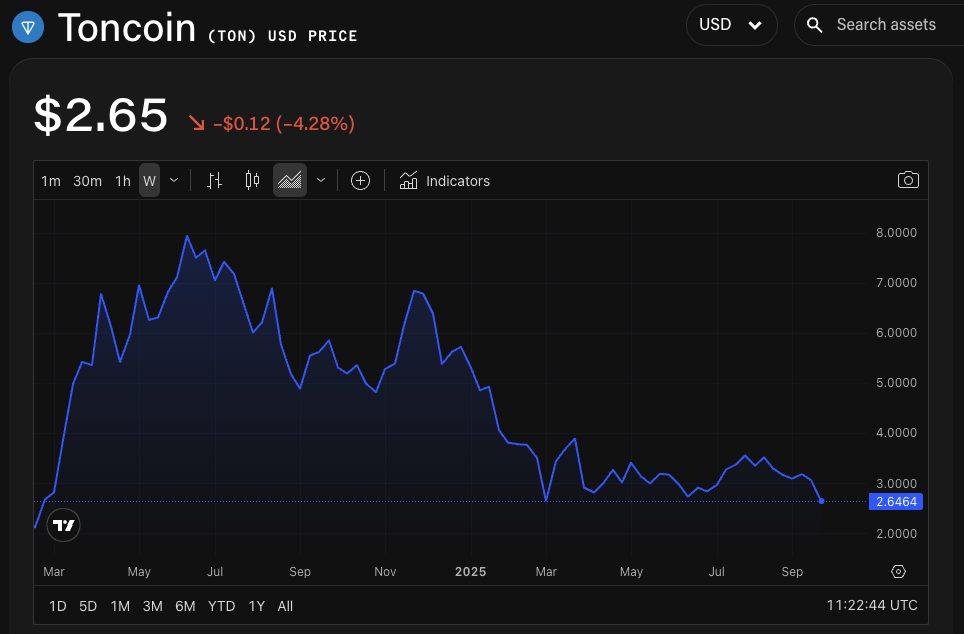The height and width of the screenshot is (634, 964).
Task: Select the 6M range button
Action: click(185, 606)
